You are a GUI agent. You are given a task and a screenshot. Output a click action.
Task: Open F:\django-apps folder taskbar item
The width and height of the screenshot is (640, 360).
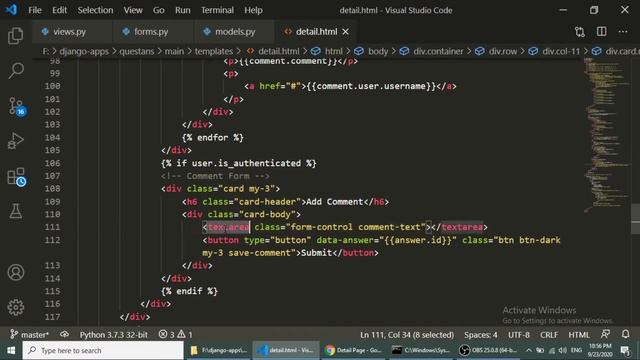click(x=219, y=351)
